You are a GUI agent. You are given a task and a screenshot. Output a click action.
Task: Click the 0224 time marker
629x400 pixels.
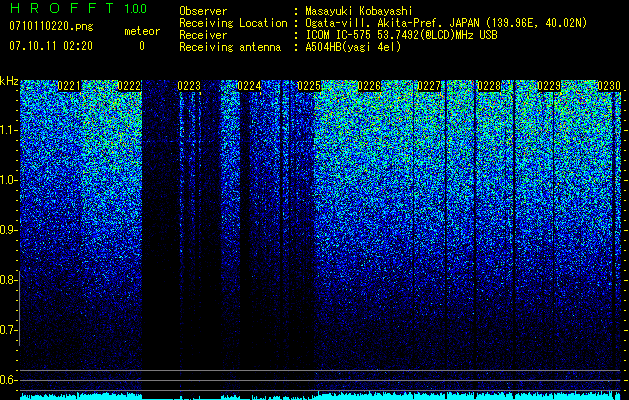point(249,86)
